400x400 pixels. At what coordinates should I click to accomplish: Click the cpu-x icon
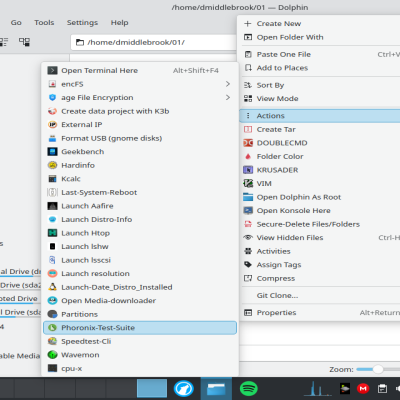pyautogui.click(x=52, y=368)
